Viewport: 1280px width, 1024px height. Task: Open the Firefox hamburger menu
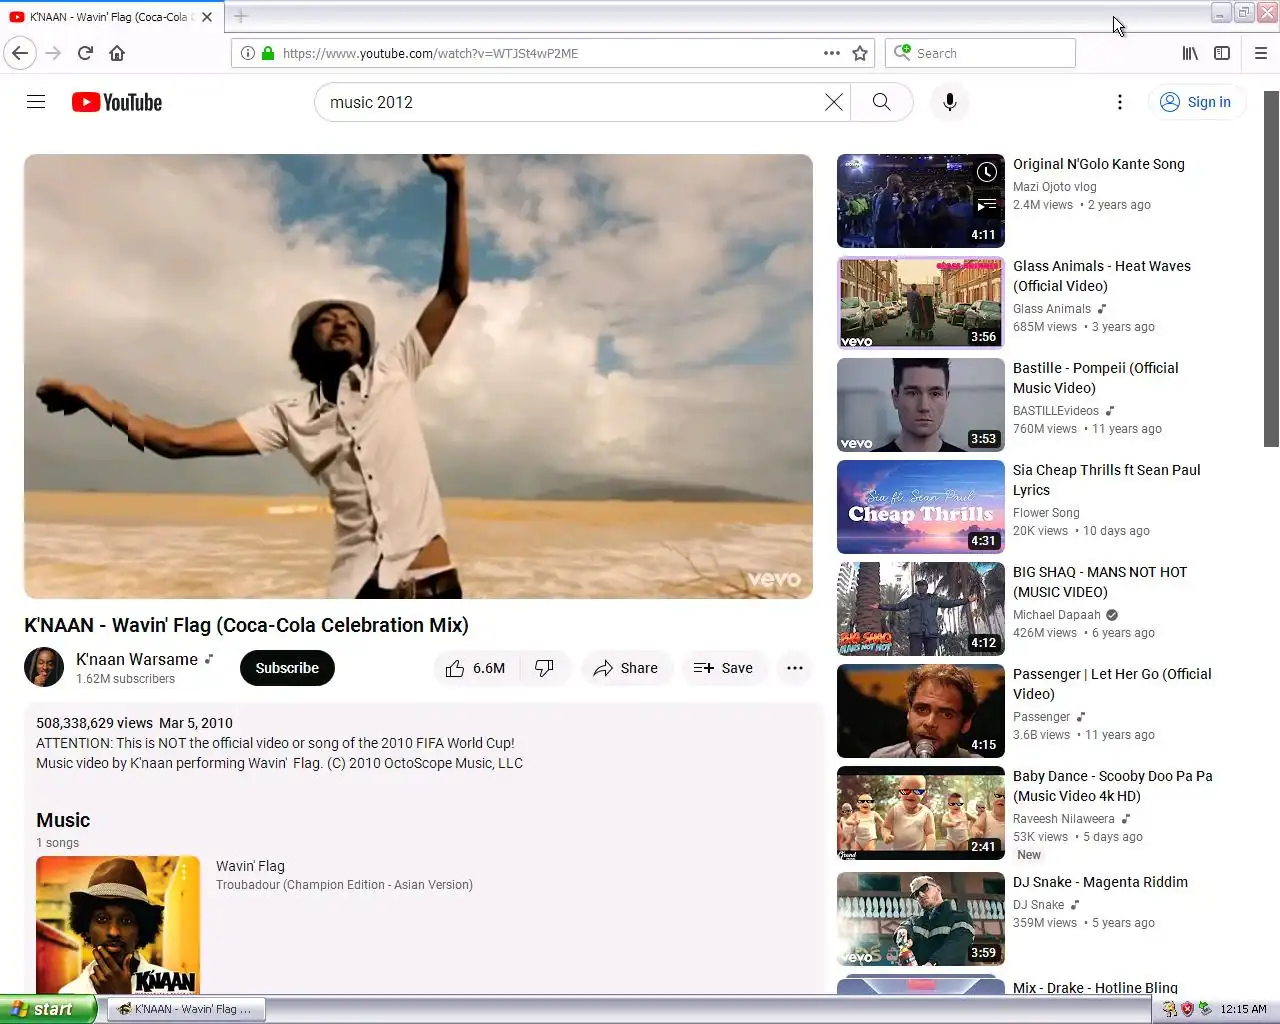(1260, 53)
